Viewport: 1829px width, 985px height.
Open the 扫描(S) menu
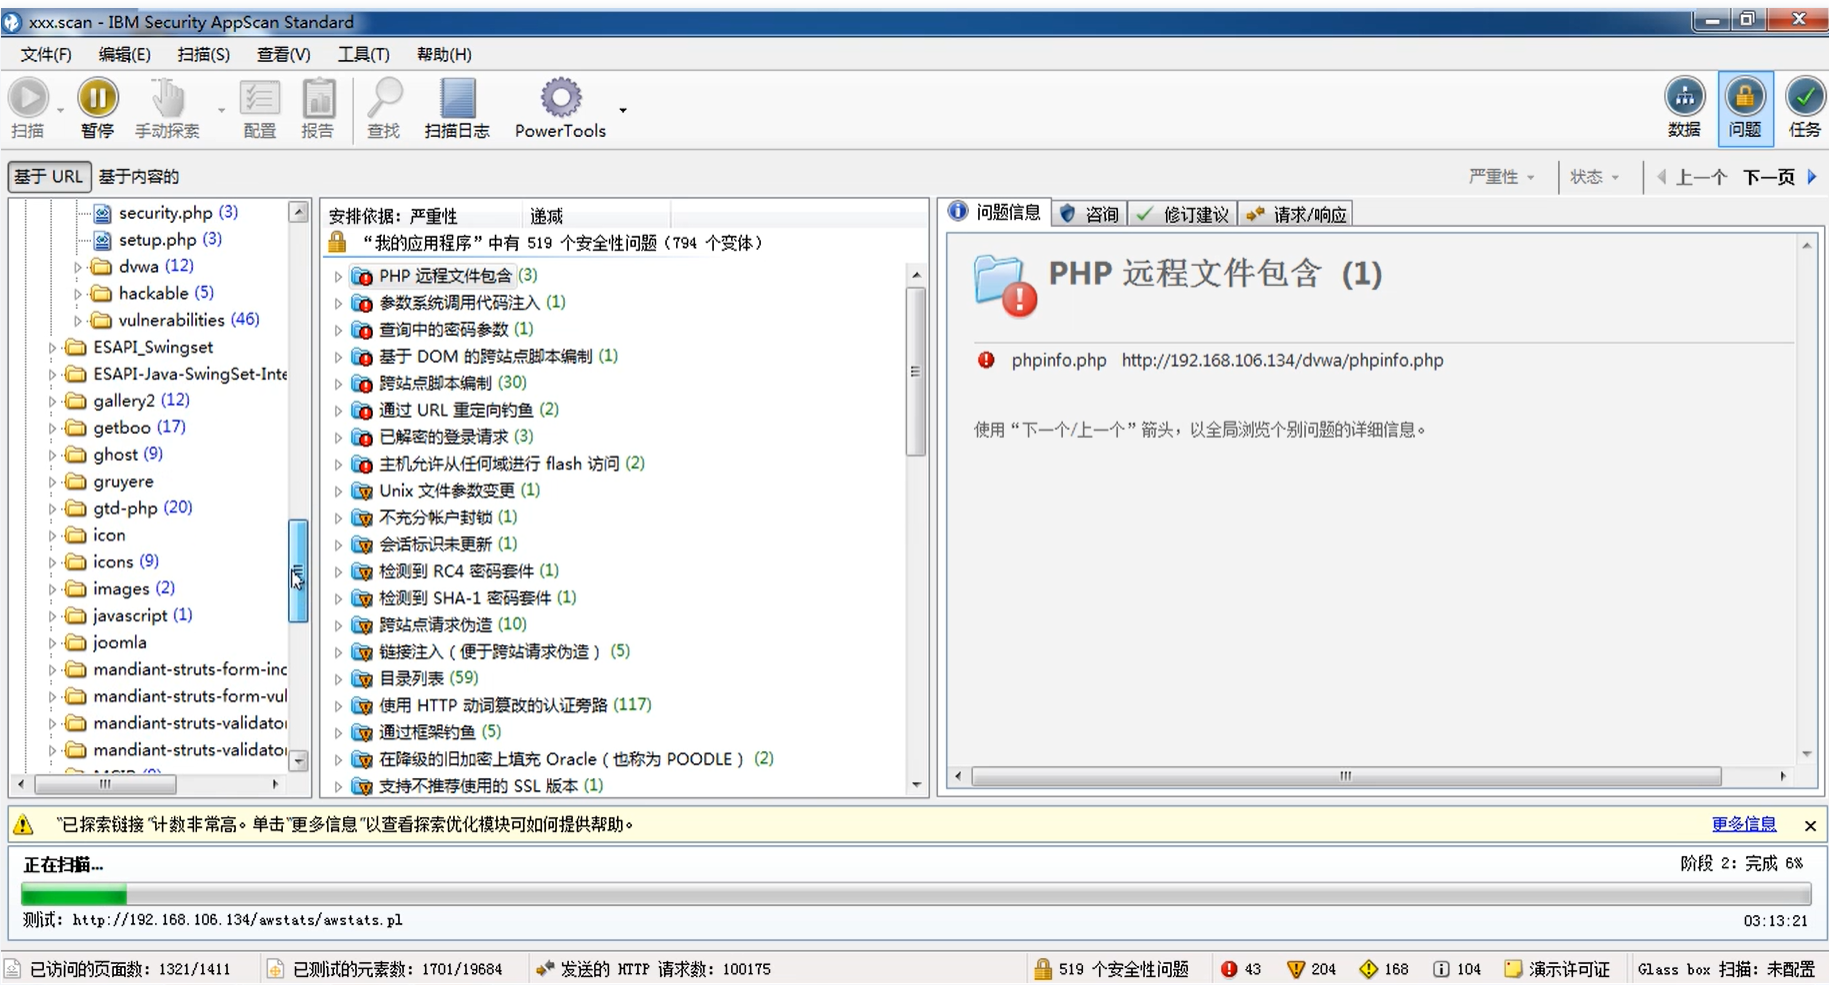(x=203, y=54)
